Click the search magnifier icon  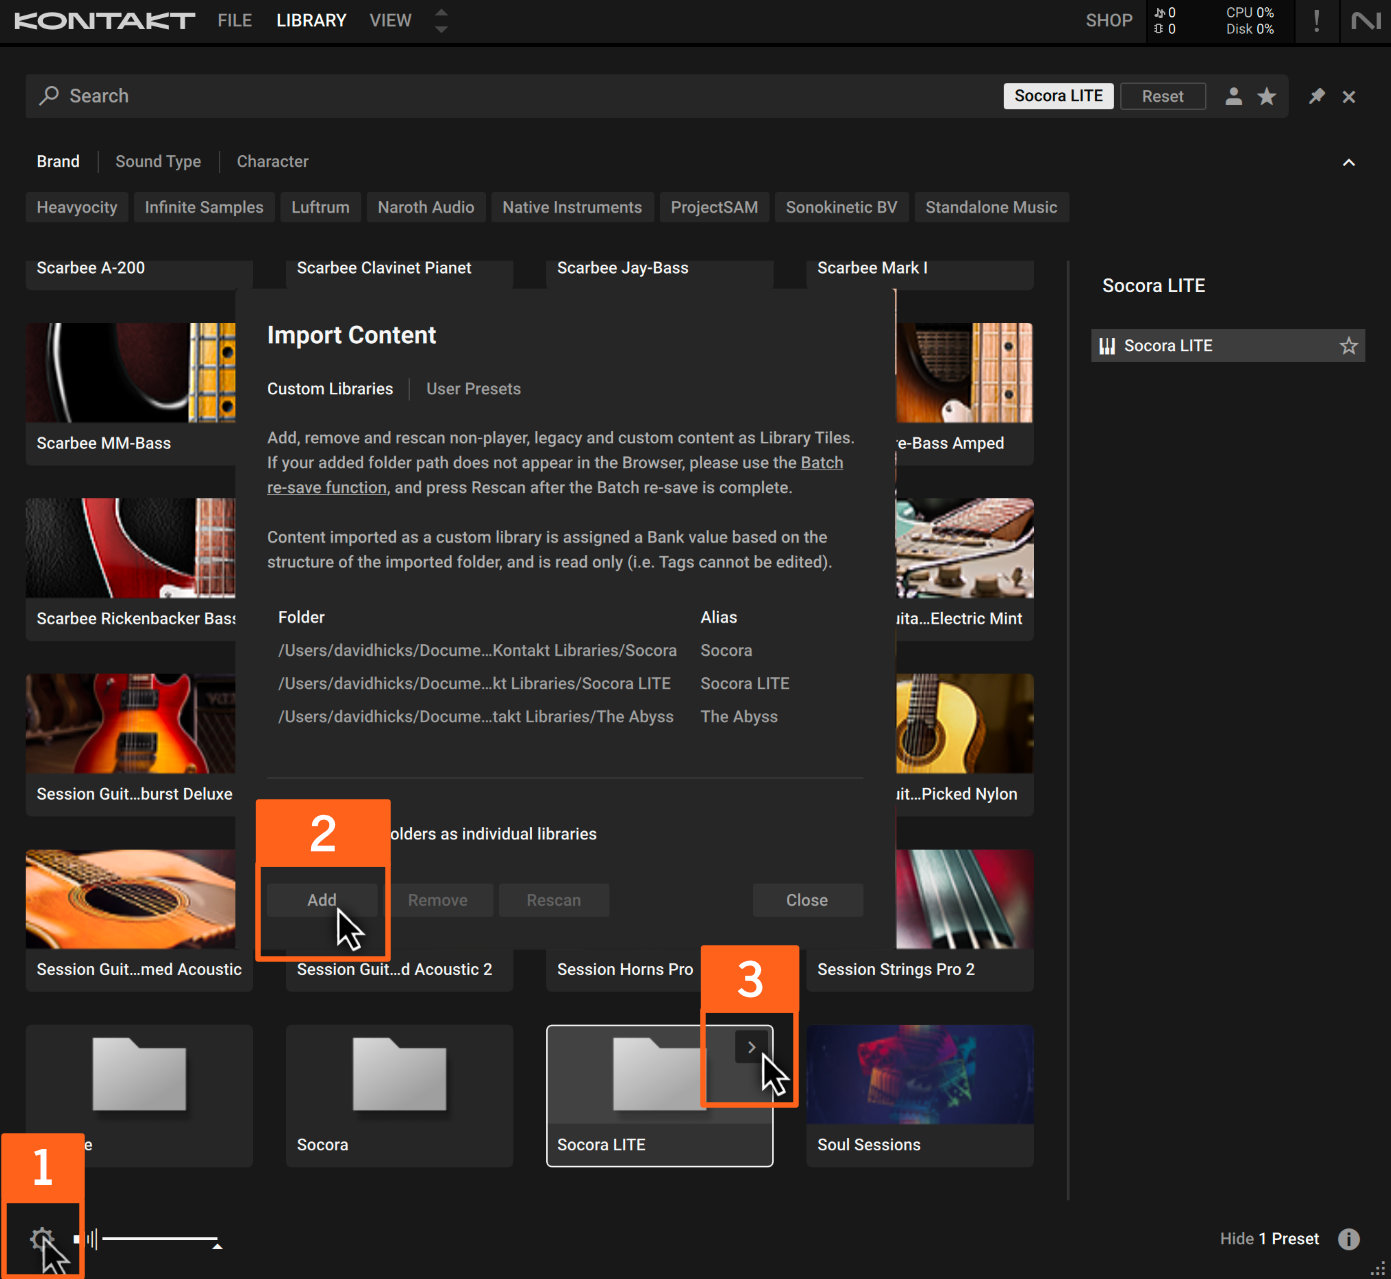coord(49,95)
